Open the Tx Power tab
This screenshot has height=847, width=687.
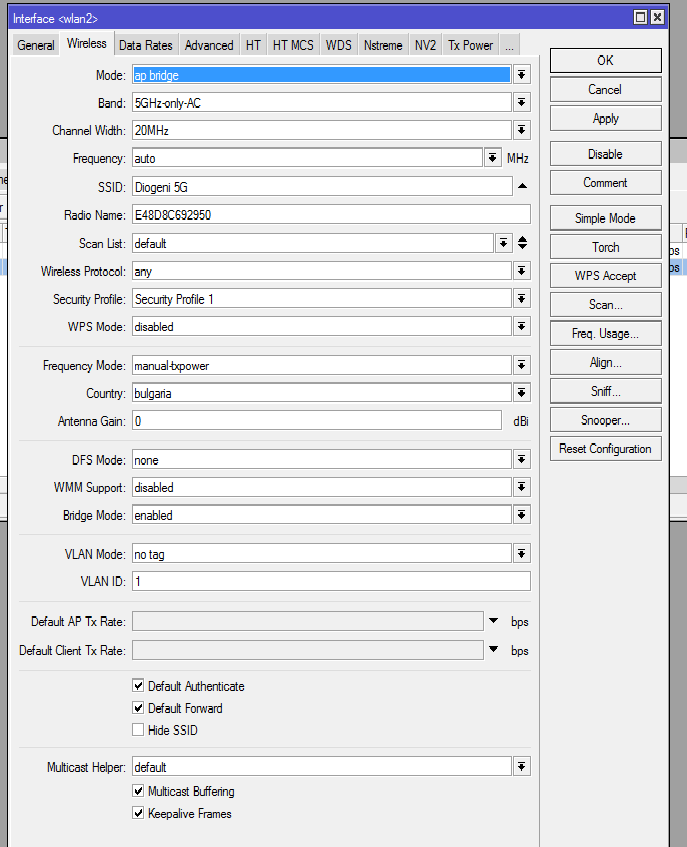tap(470, 44)
